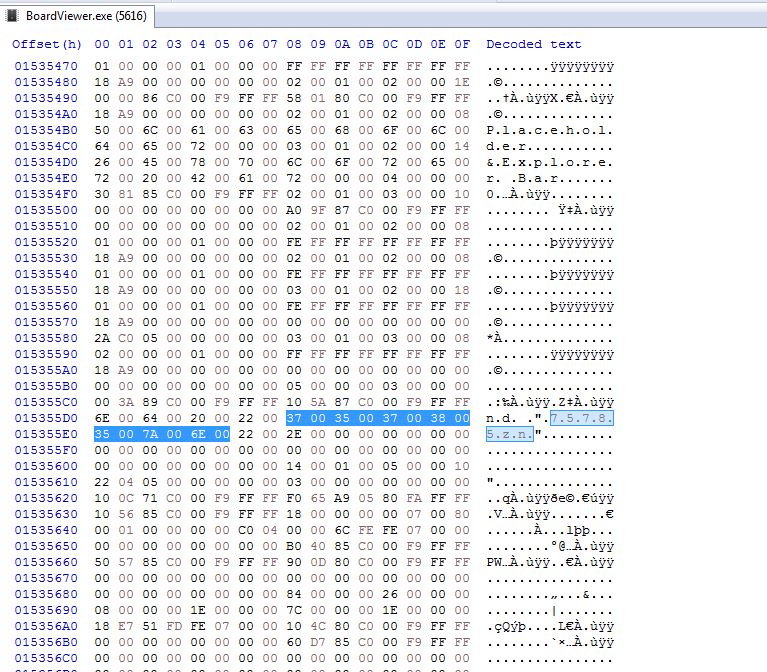Click byte 84 in row 01535680
Image resolution: width=767 pixels, height=672 pixels.
[294, 595]
